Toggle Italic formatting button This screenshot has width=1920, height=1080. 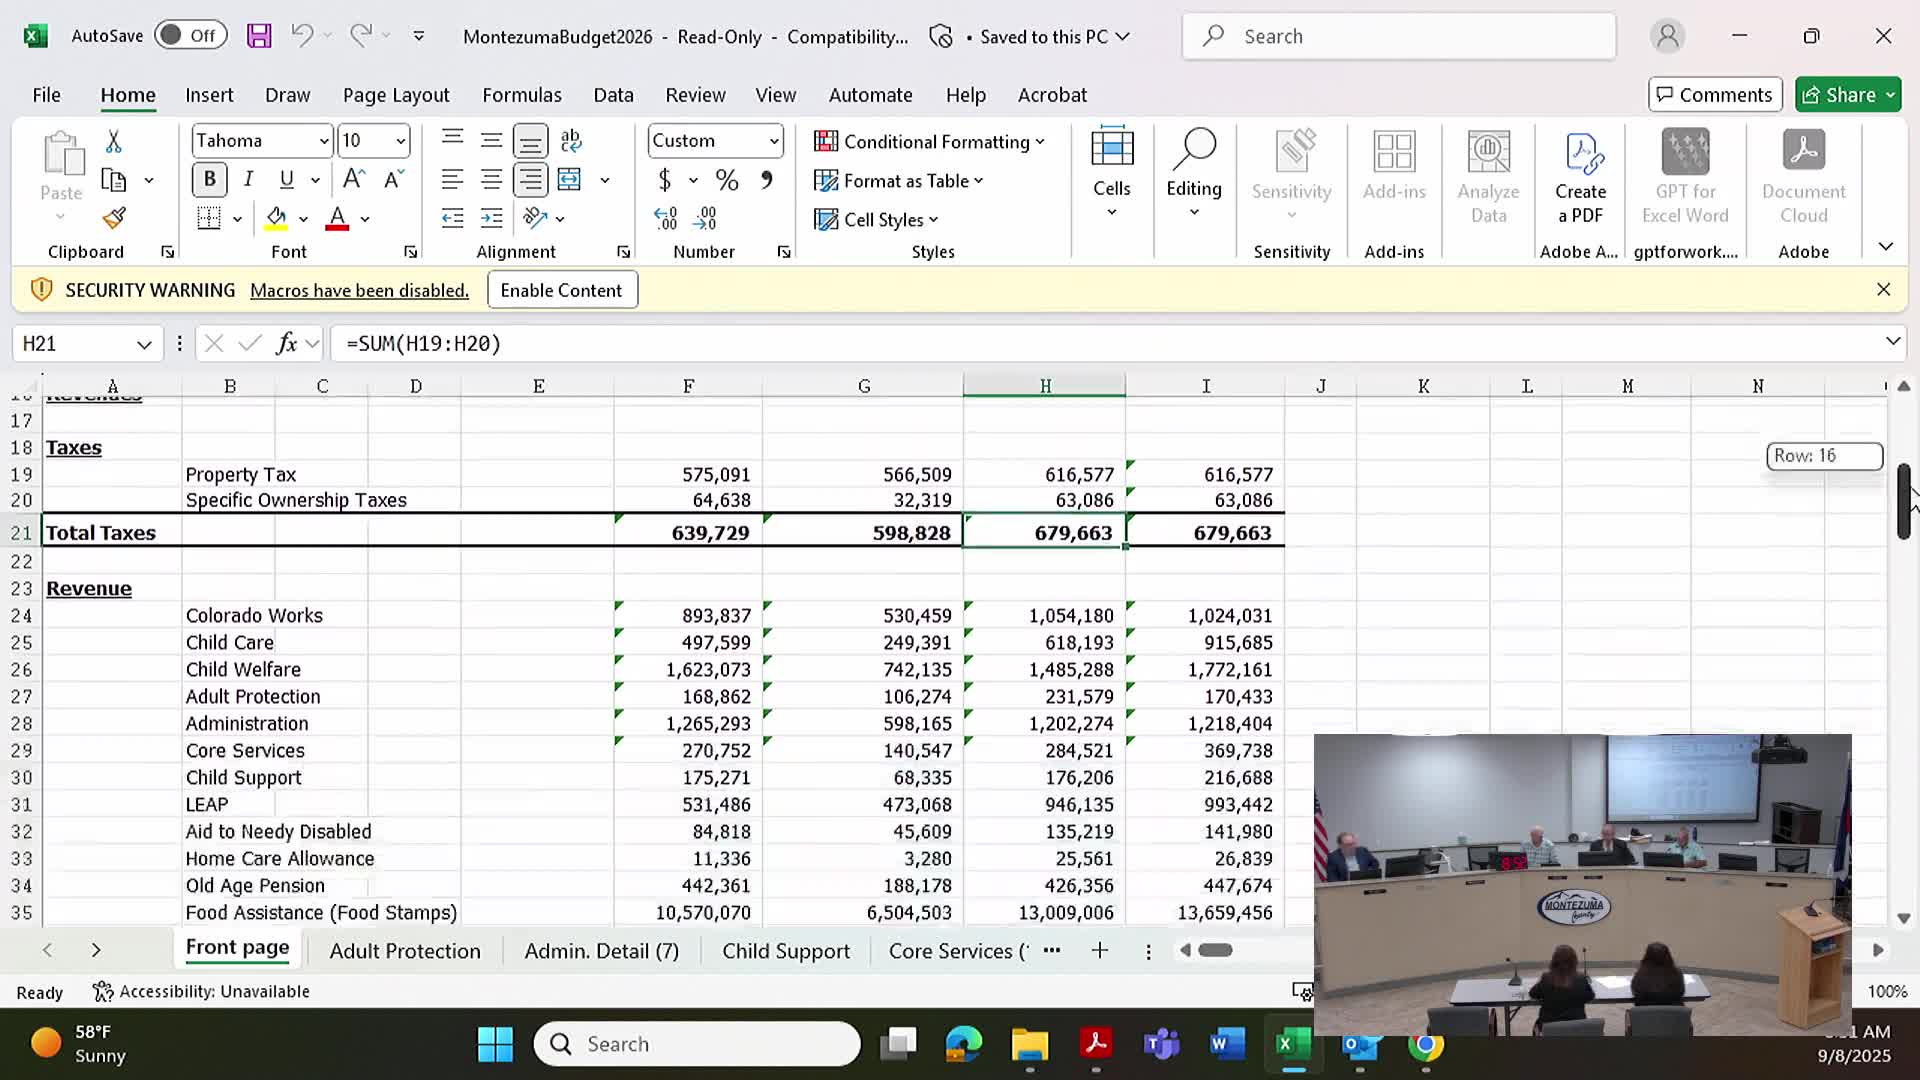point(248,180)
